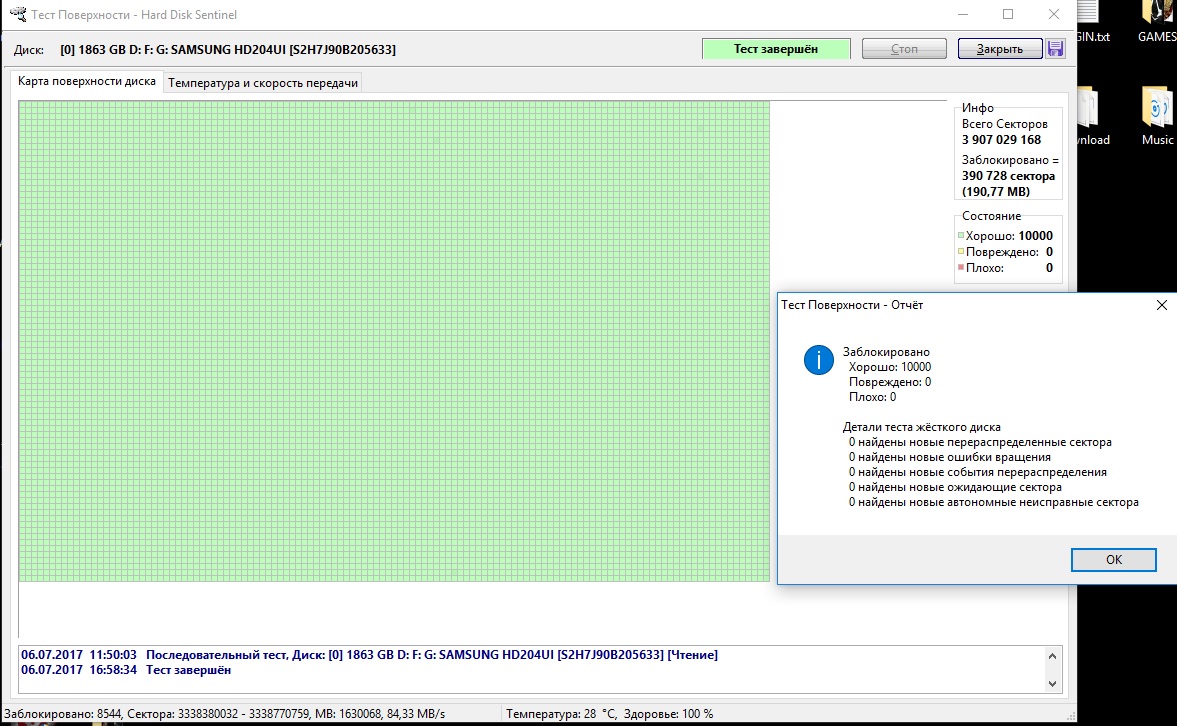Click Температура: 28 °C in status bar

click(x=561, y=714)
